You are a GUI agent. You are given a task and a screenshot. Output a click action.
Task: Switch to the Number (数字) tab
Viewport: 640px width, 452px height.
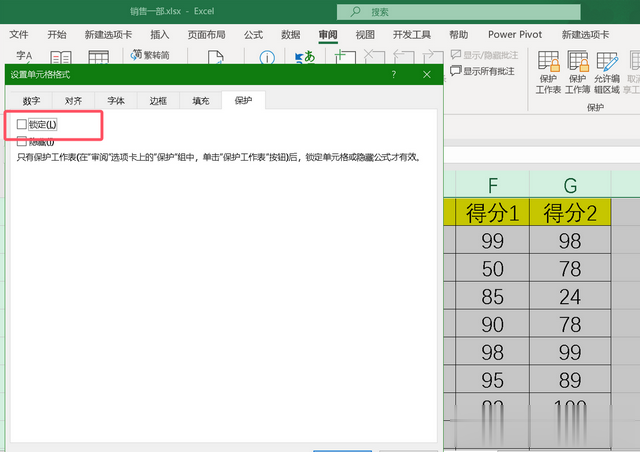click(31, 101)
